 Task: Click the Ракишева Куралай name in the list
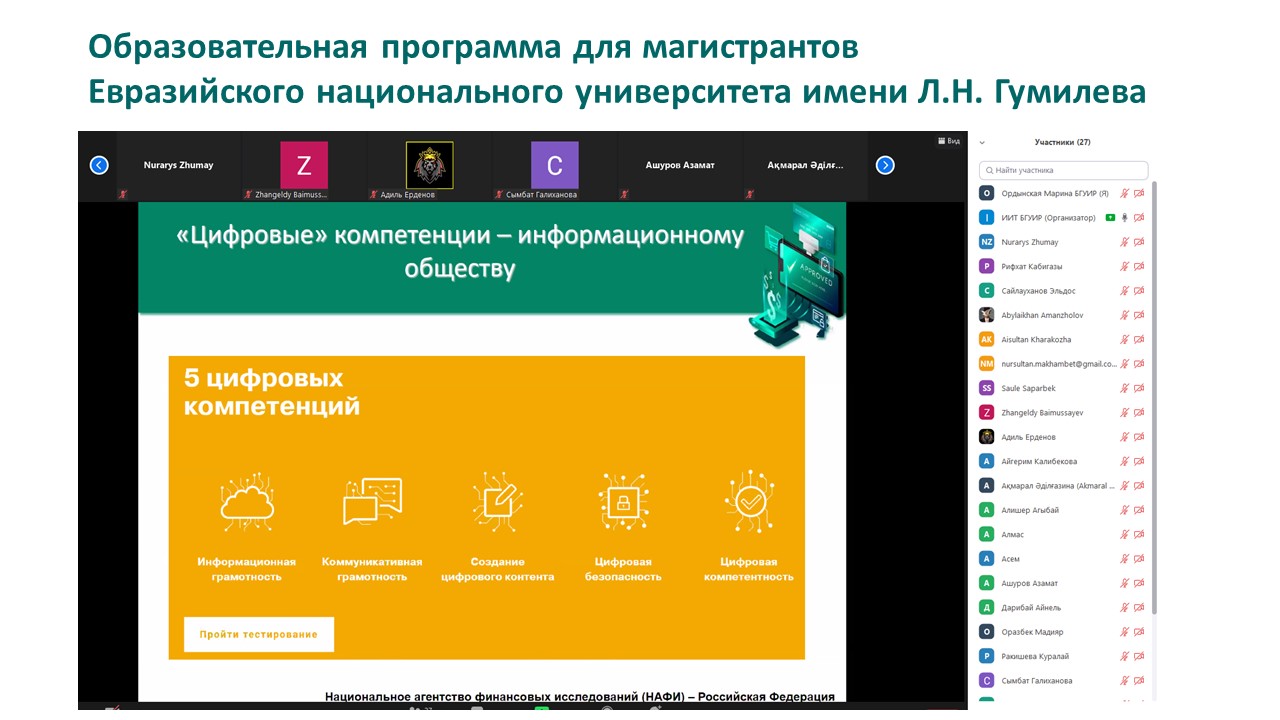1035,657
